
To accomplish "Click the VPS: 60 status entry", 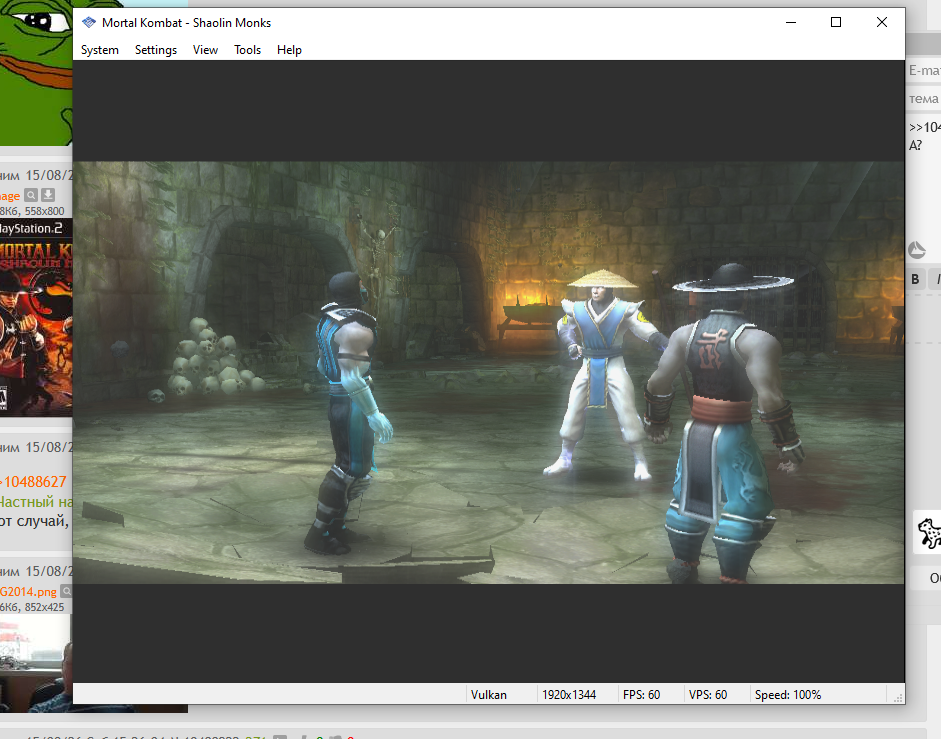I will pos(708,695).
